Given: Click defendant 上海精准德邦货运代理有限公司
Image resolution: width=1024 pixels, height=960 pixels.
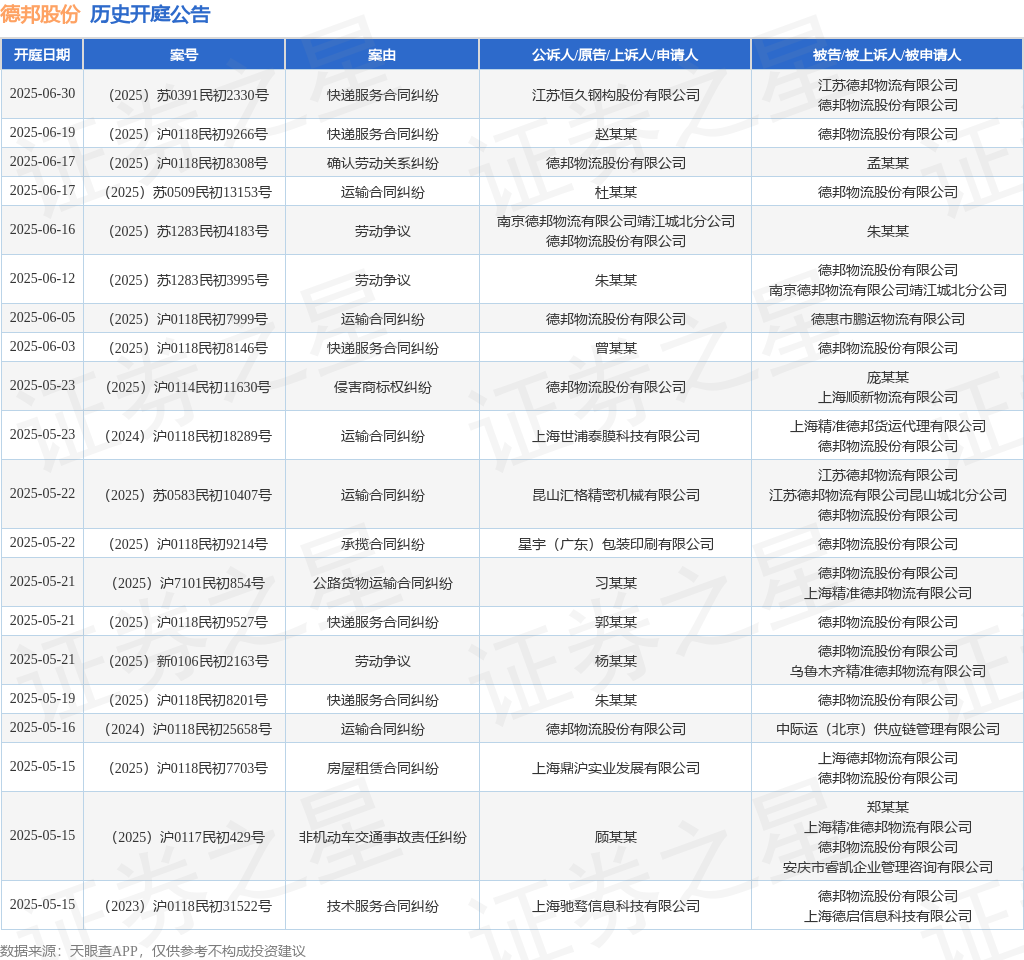Looking at the screenshot, I should coord(888,426).
